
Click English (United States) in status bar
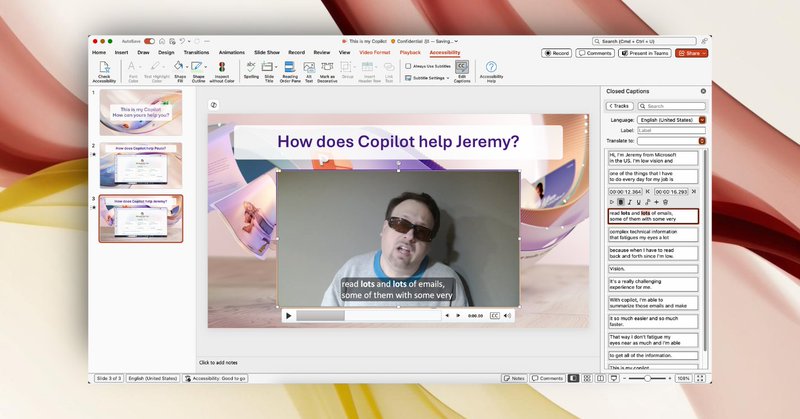click(153, 378)
